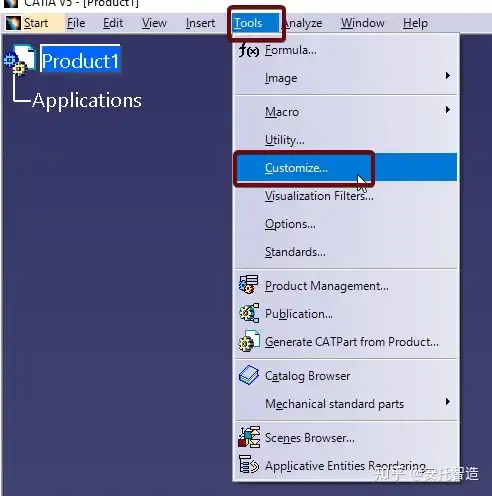The width and height of the screenshot is (492, 496).
Task: Expand Mechanical standard parts submenu arrow
Action: point(448,402)
